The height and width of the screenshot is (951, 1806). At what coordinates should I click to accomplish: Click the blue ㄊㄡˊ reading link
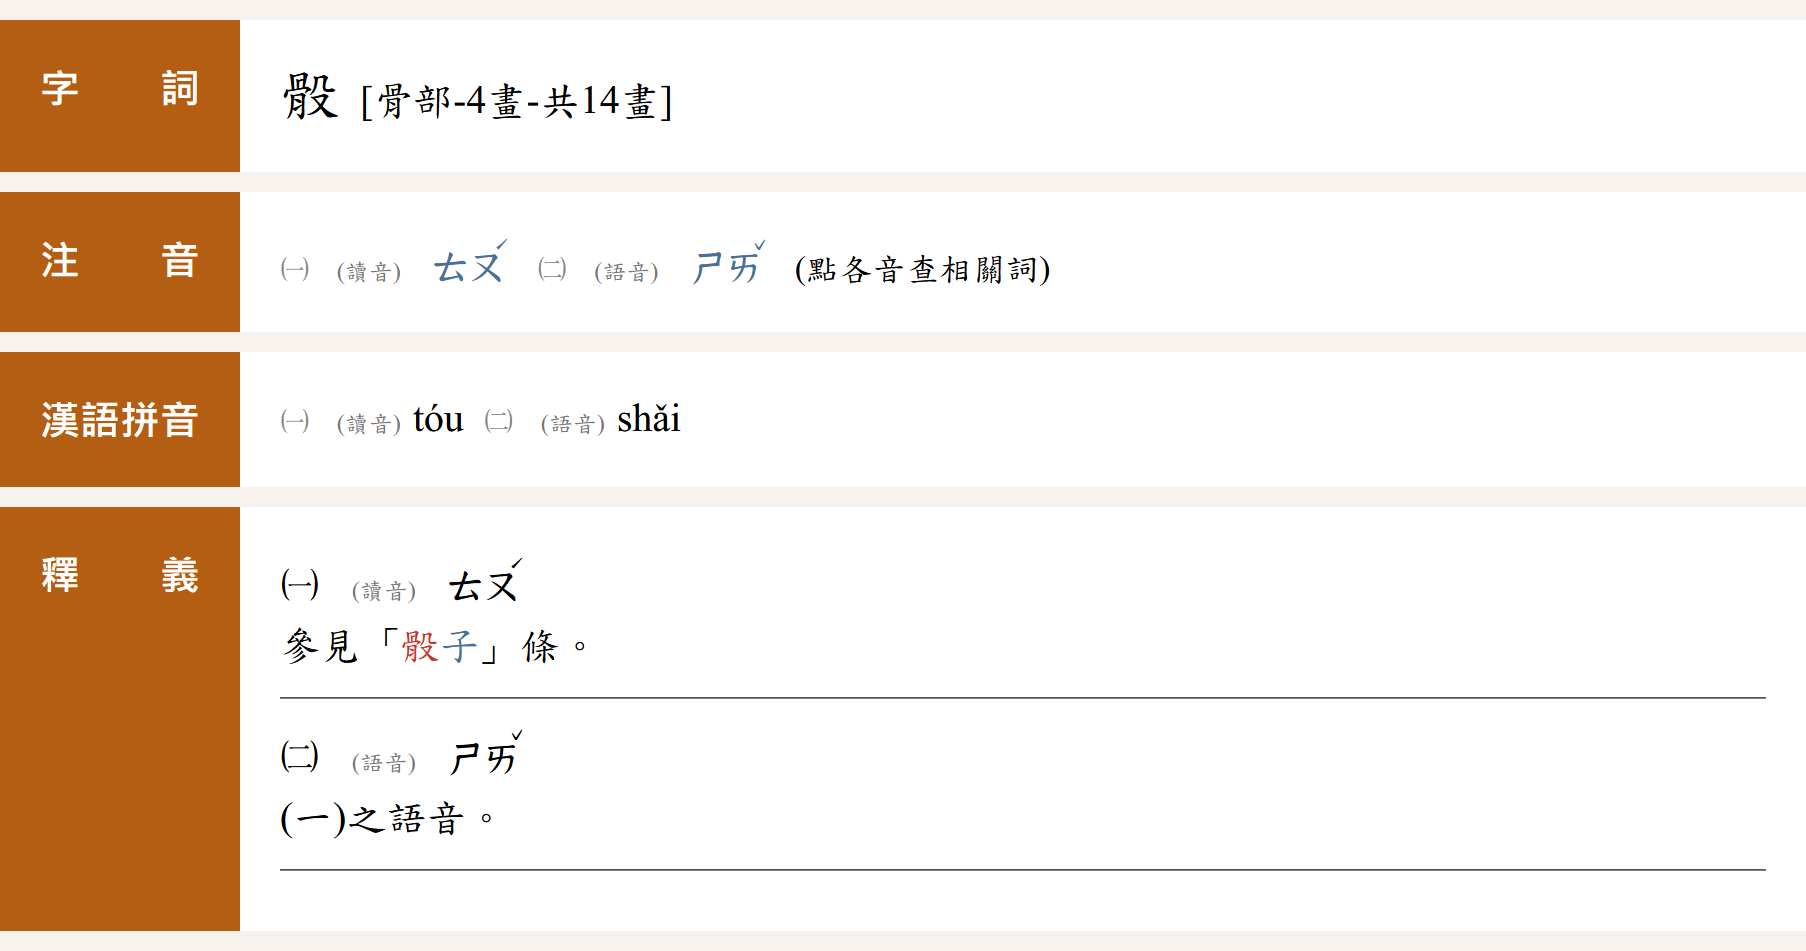coord(468,267)
